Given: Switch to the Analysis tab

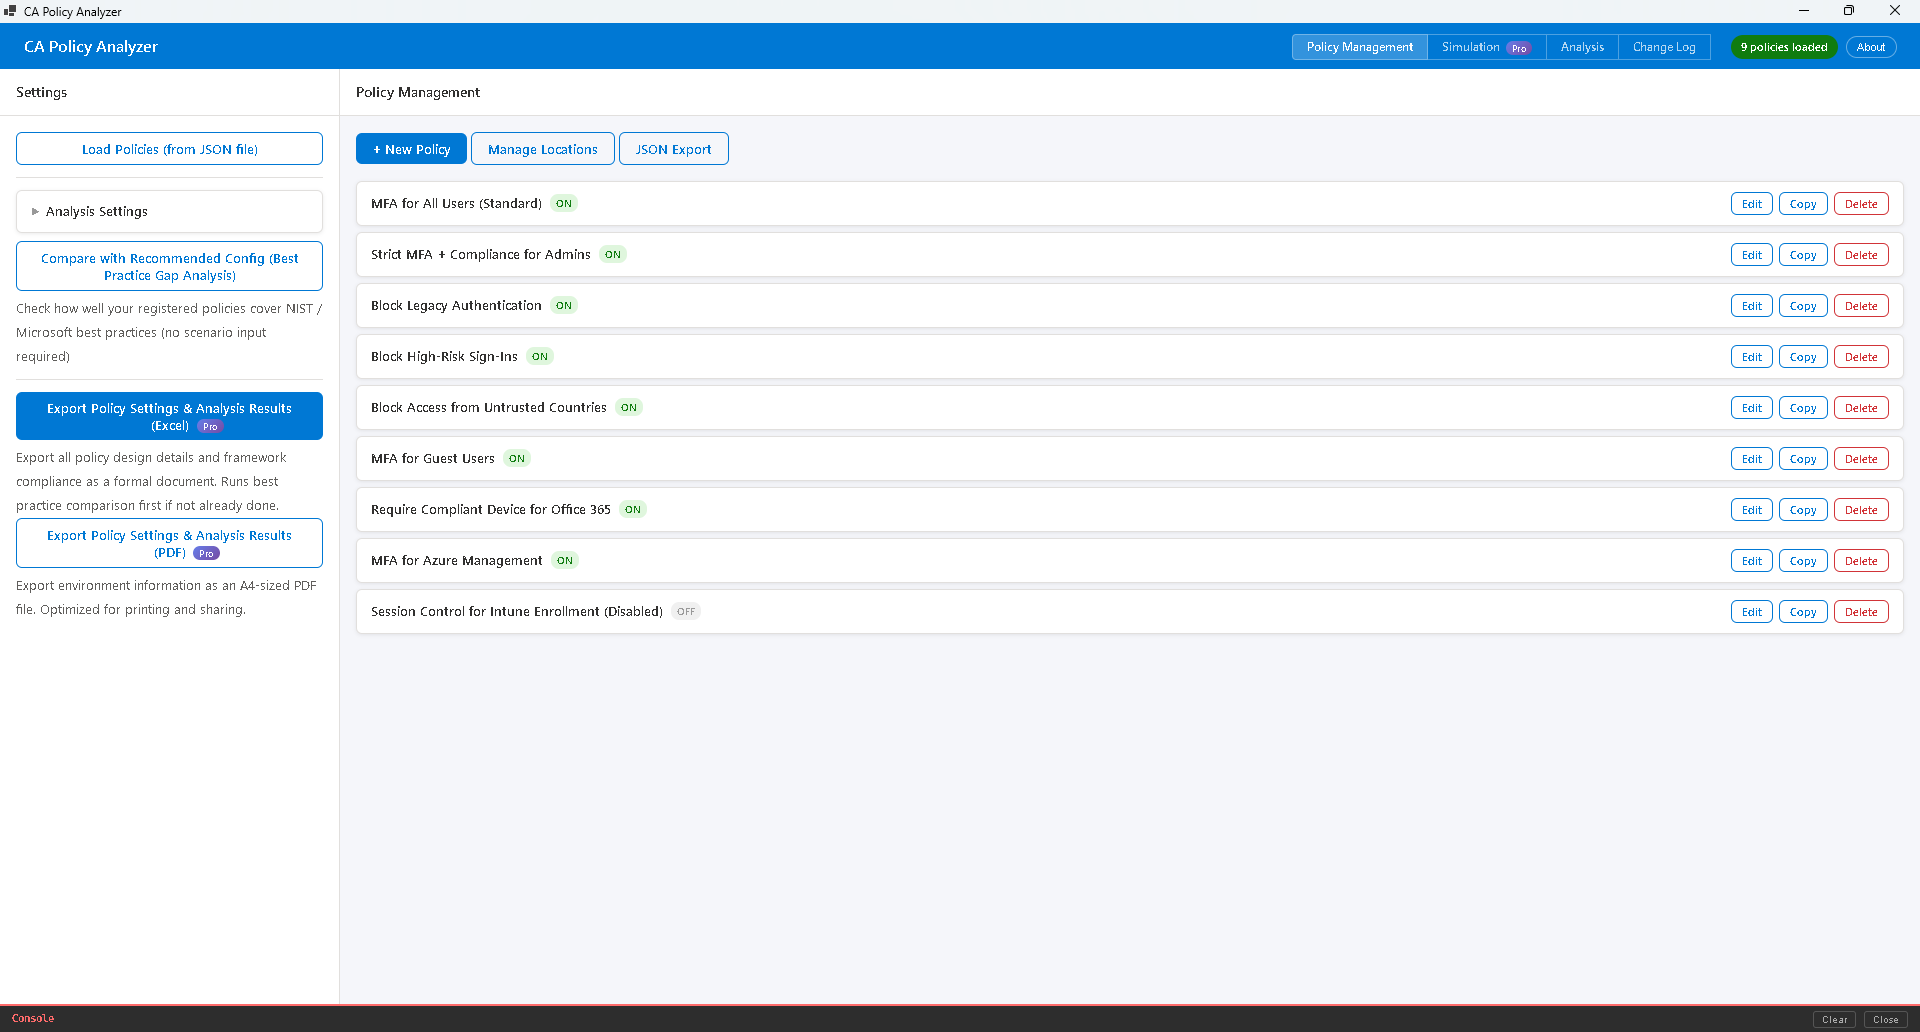Looking at the screenshot, I should click(x=1581, y=47).
